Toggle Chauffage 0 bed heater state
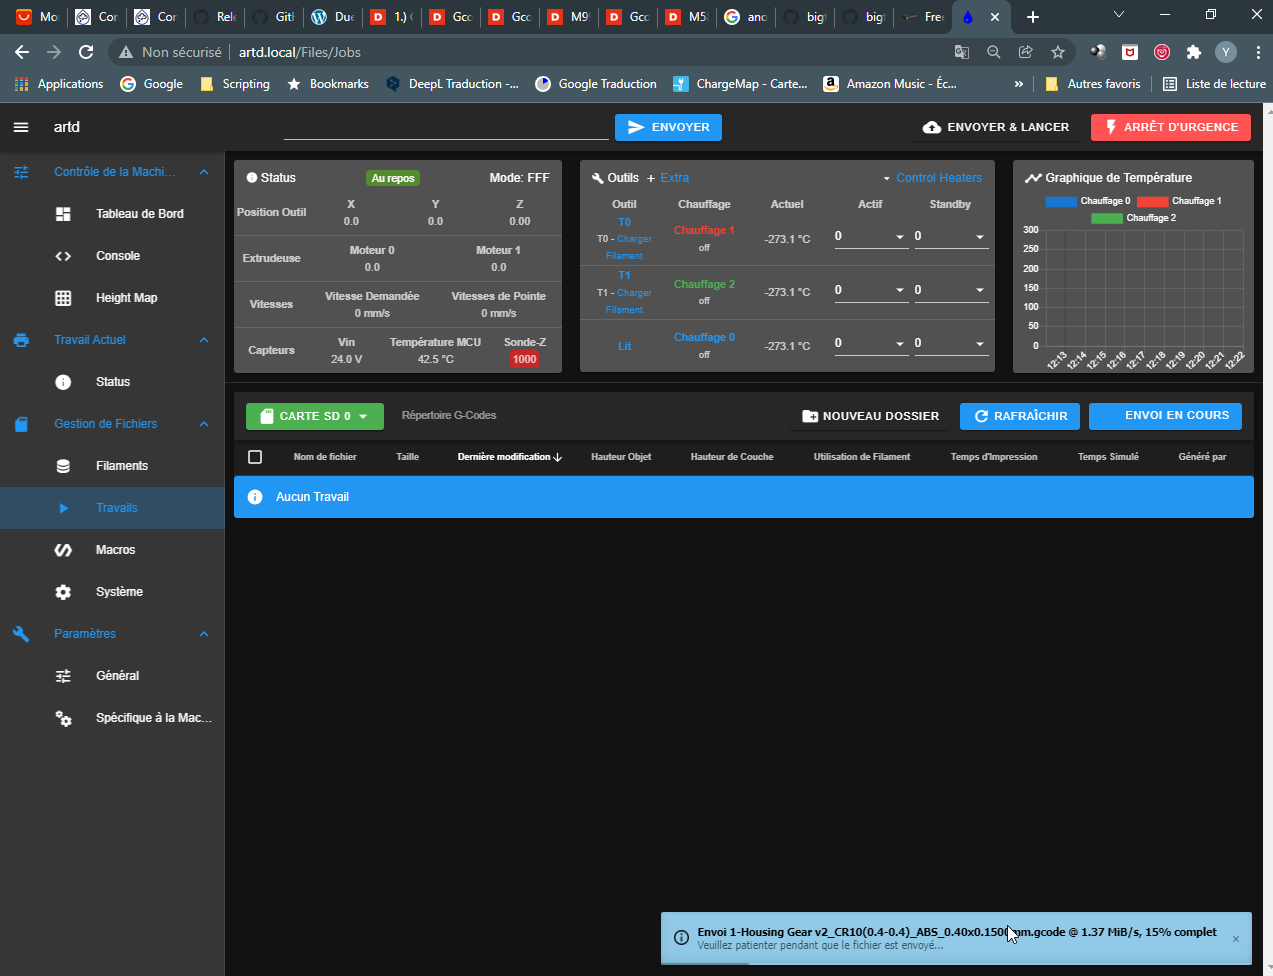 click(704, 337)
